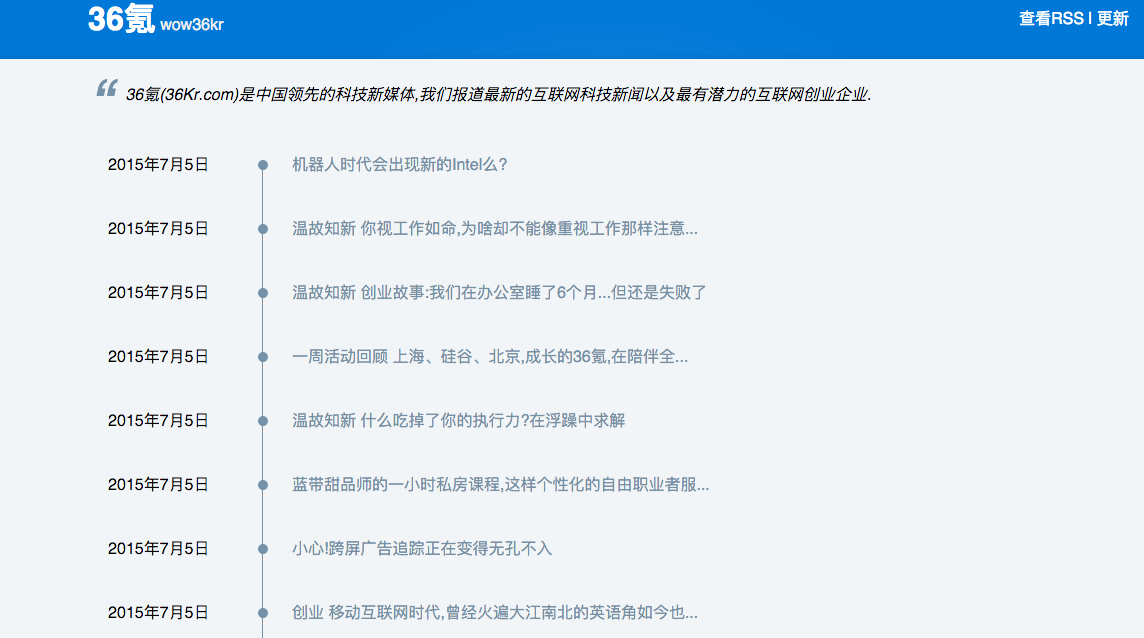Click date 2015年7月5日 next to 蓝带甜品师 article

158,485
